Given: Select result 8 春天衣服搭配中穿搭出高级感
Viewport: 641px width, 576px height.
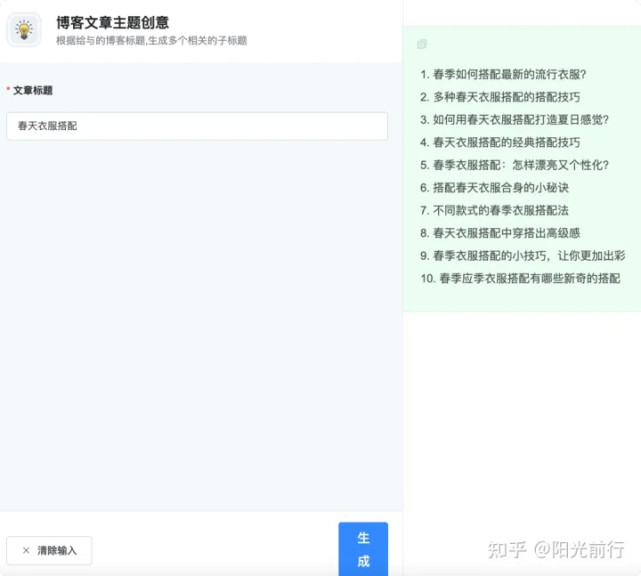Looking at the screenshot, I should tap(500, 233).
